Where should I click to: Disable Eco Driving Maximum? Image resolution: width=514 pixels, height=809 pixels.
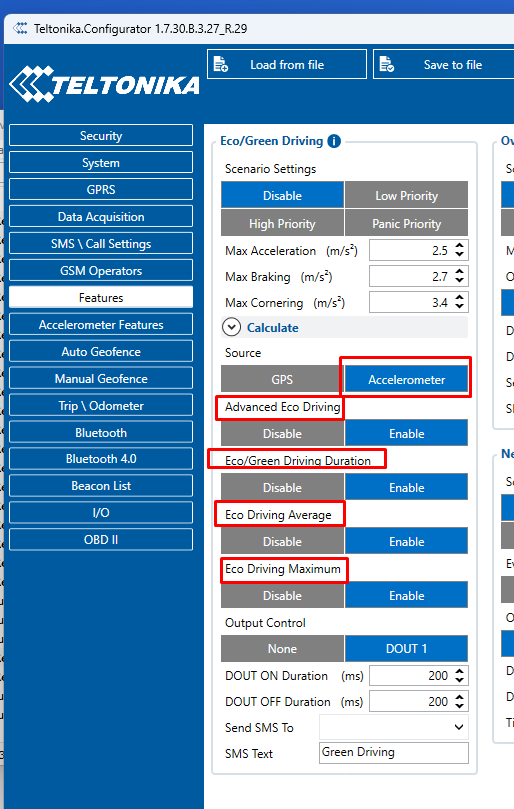[x=282, y=595]
